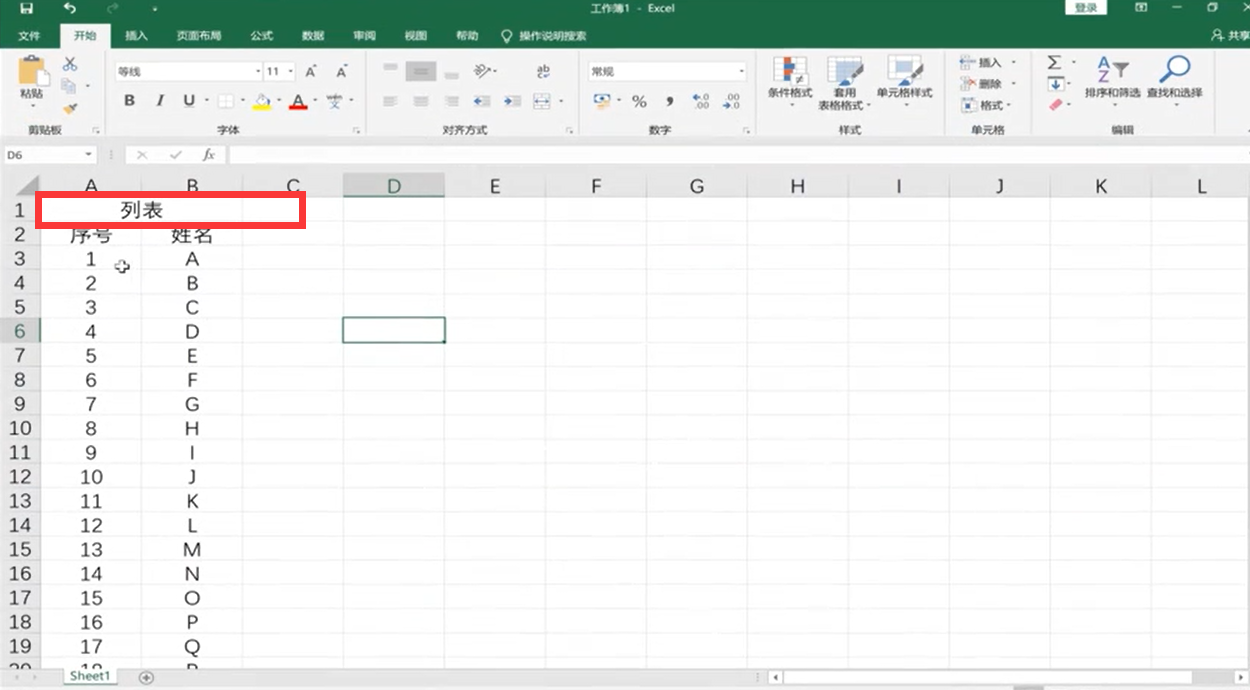Switch to the Formulas (公式) tab
The image size is (1250, 690).
tap(261, 36)
